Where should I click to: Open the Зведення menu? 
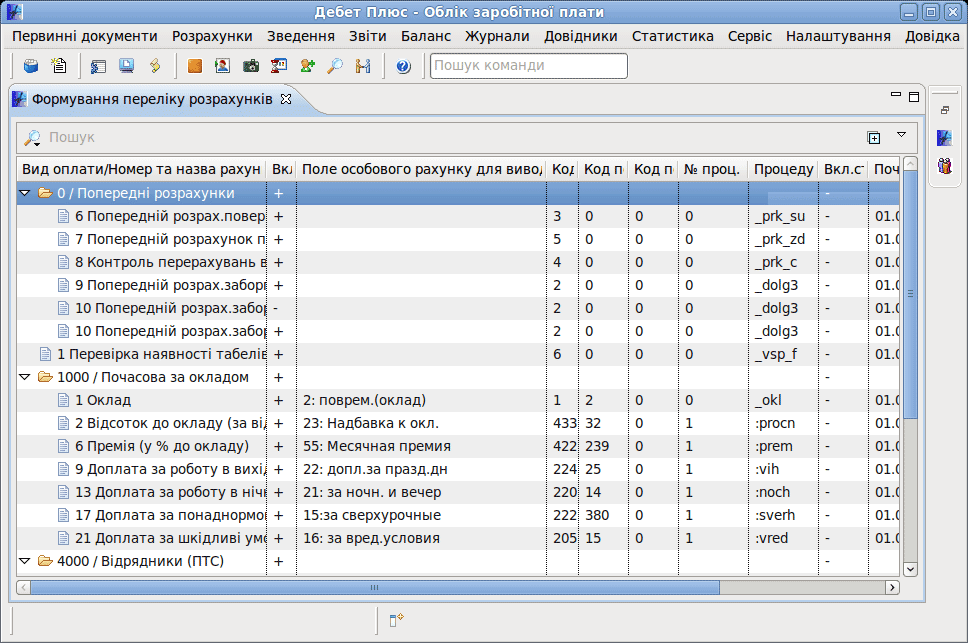tap(301, 36)
